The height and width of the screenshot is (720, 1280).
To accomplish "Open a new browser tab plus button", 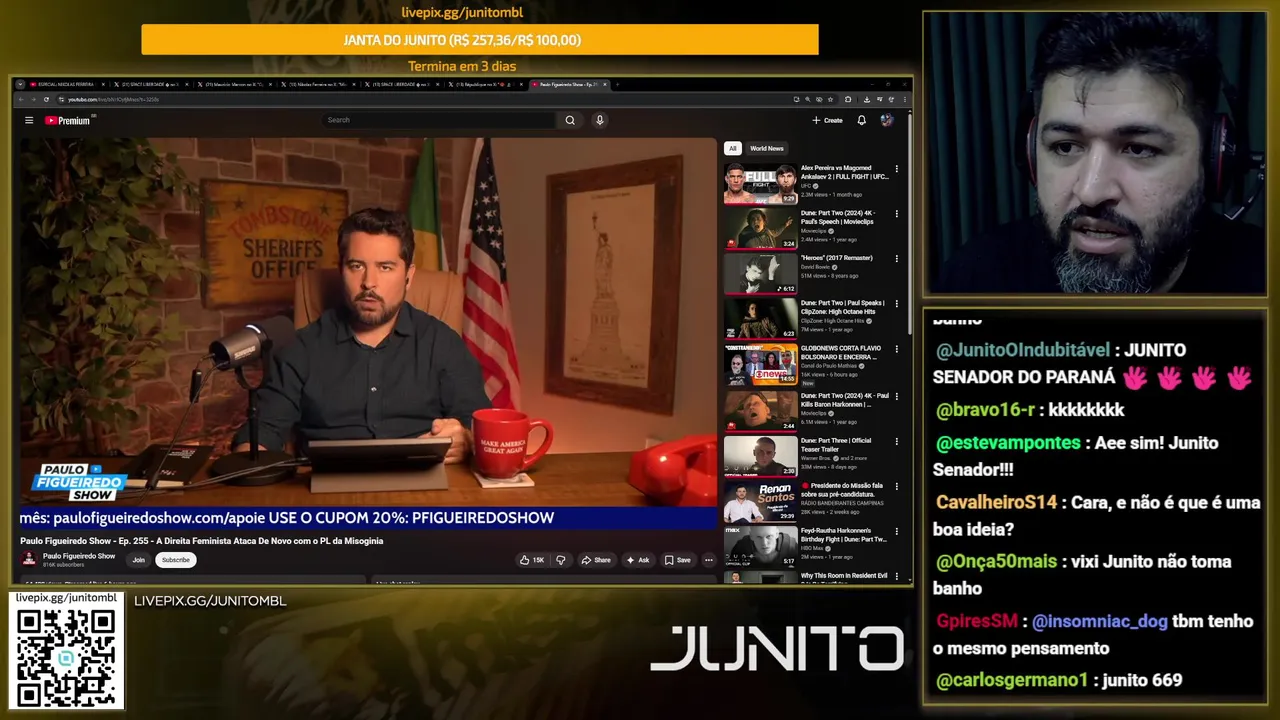I will pyautogui.click(x=618, y=84).
